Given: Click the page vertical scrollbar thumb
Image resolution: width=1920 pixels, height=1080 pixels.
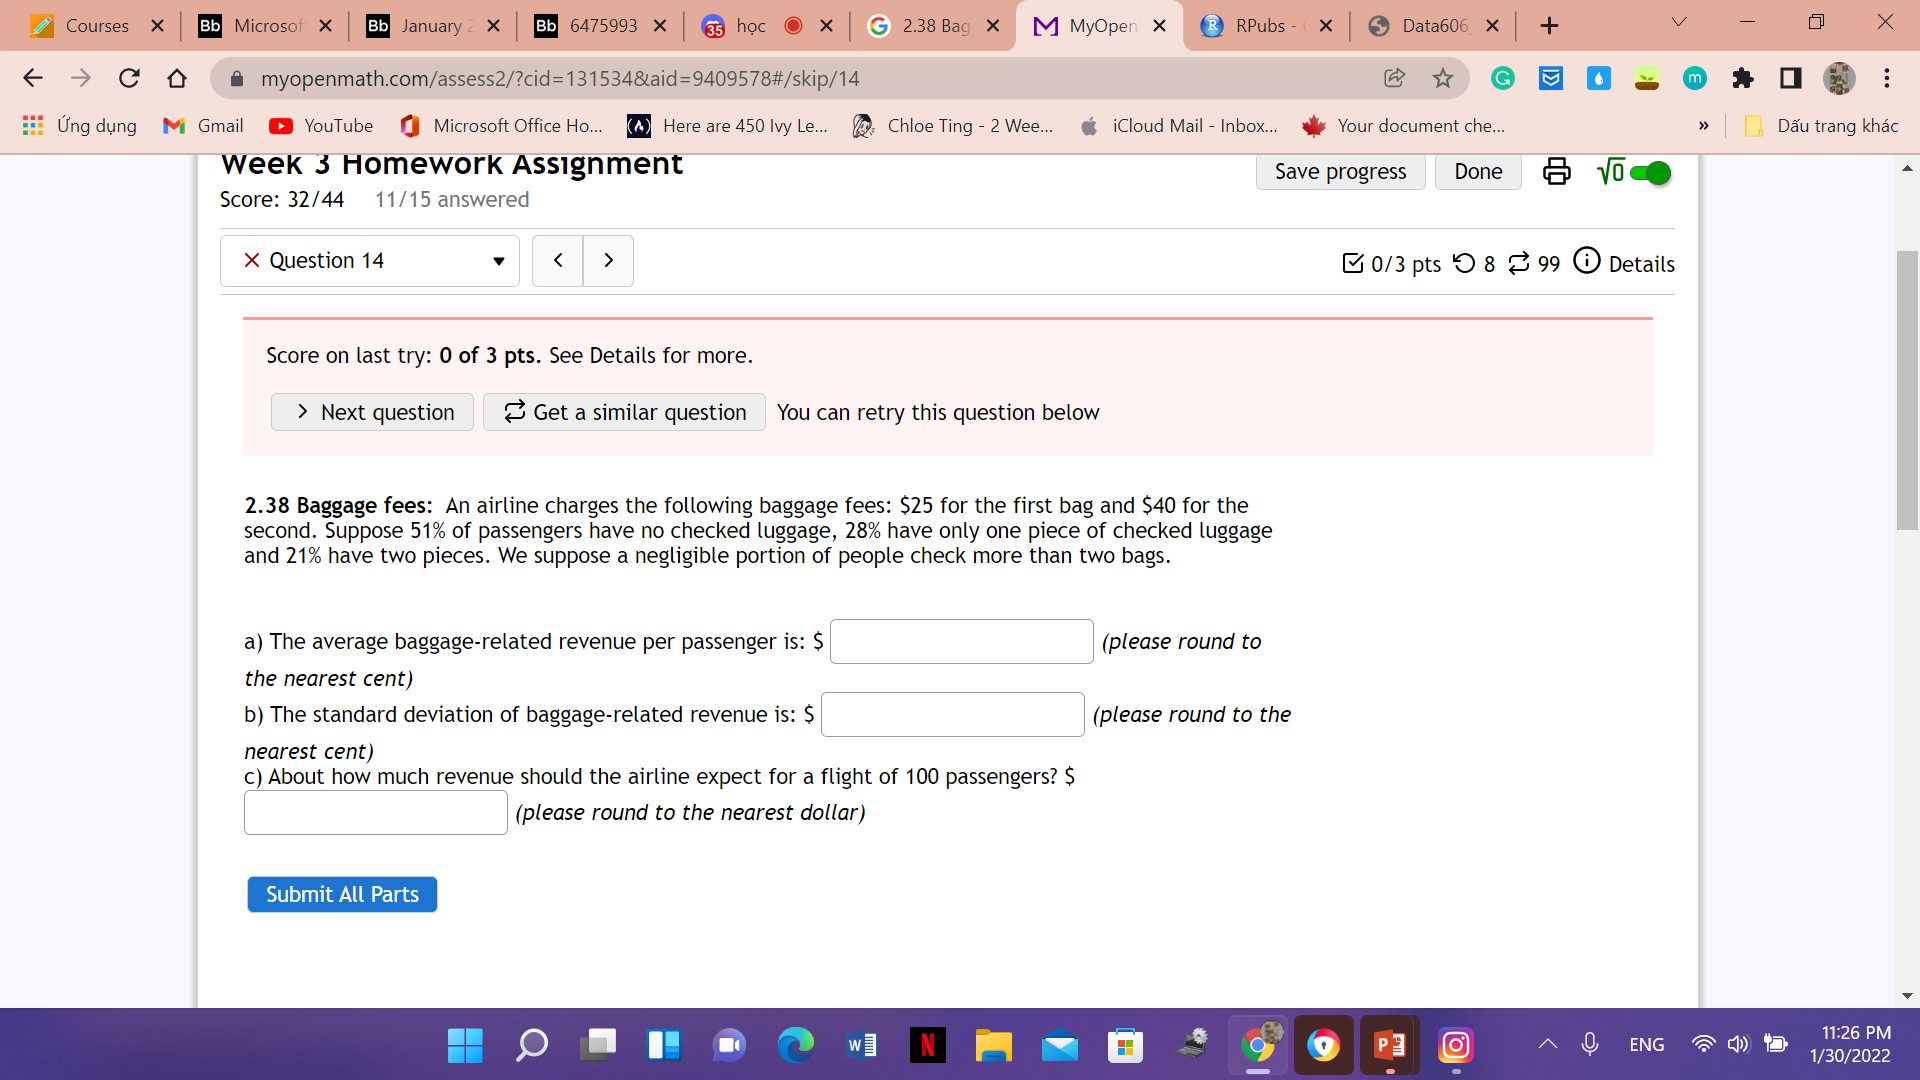Looking at the screenshot, I should tap(1907, 390).
